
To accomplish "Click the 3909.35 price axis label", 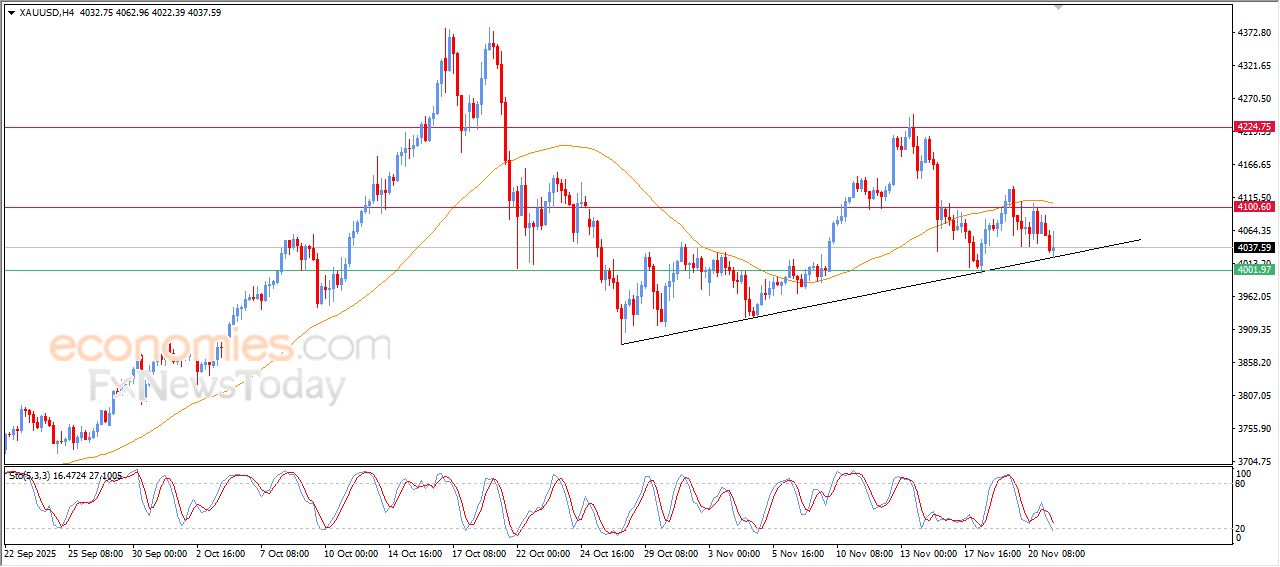I will (x=1254, y=330).
